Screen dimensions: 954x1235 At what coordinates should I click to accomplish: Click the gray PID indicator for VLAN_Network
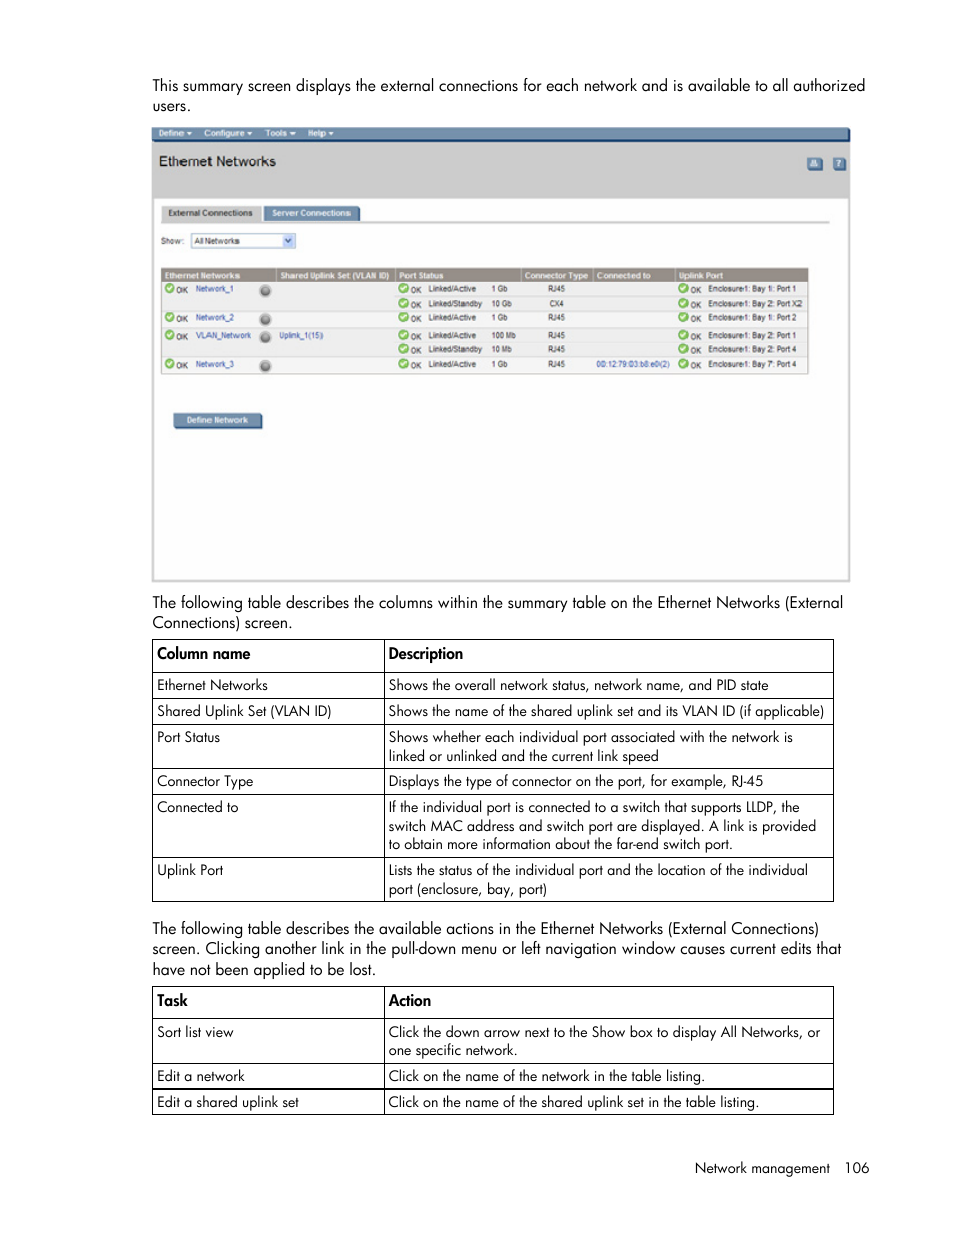coord(265,338)
